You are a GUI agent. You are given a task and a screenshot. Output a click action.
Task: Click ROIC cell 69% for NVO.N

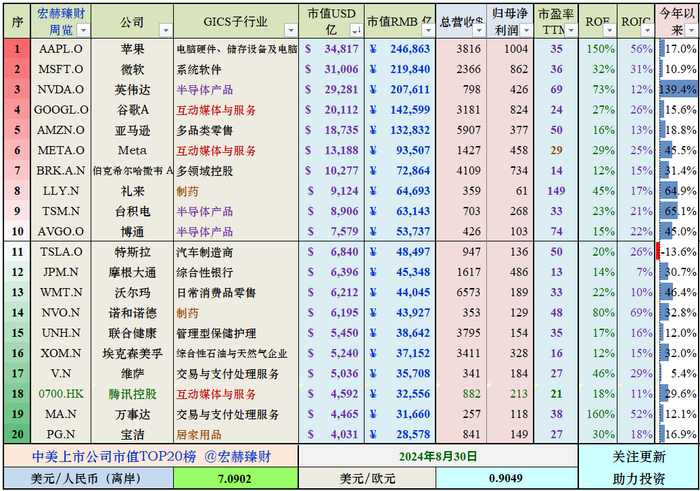click(x=636, y=313)
